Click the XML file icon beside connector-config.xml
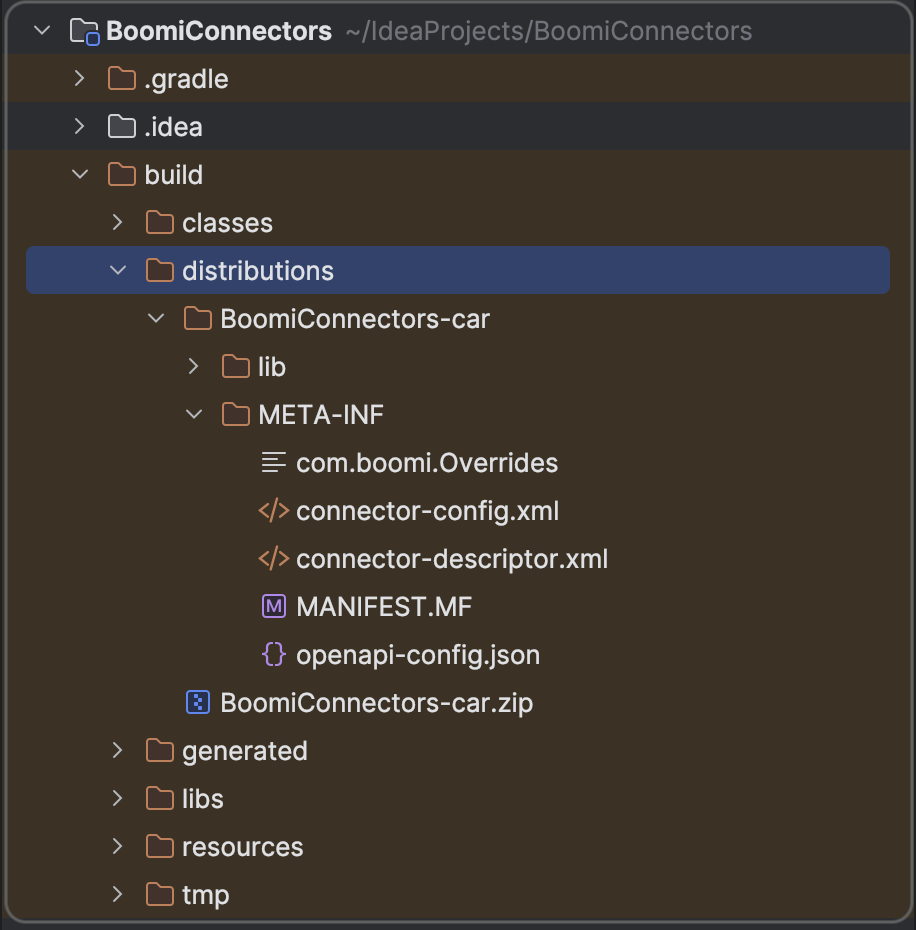The width and height of the screenshot is (916, 930). tap(273, 510)
